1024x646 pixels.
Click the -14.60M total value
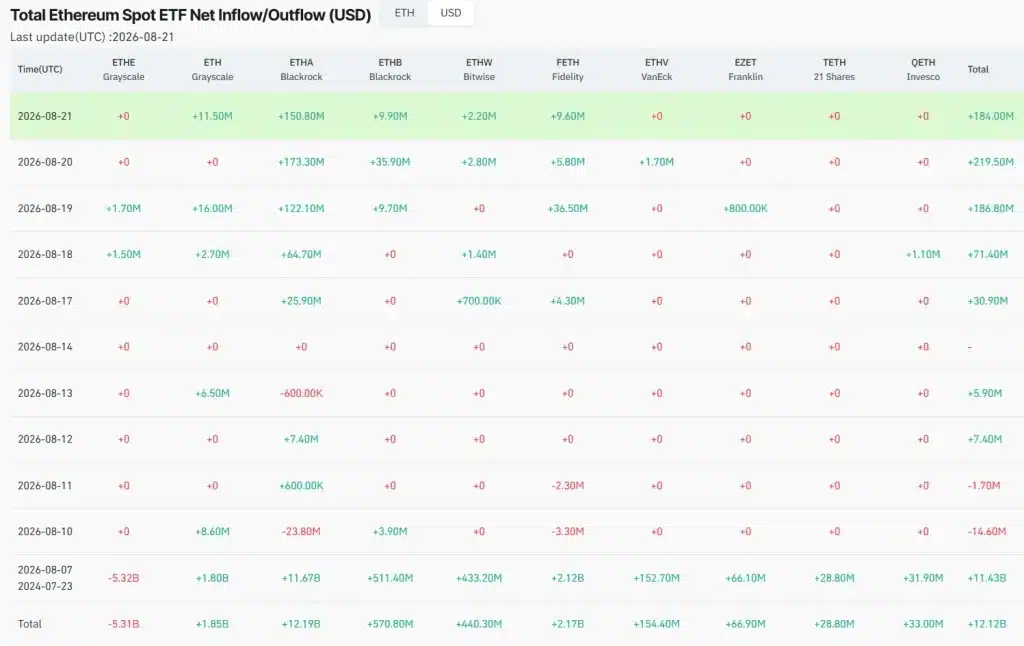coord(987,531)
